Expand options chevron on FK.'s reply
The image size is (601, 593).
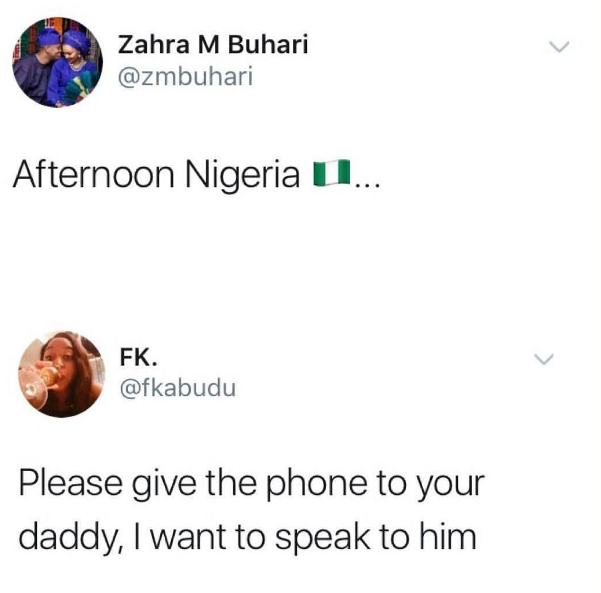point(544,359)
